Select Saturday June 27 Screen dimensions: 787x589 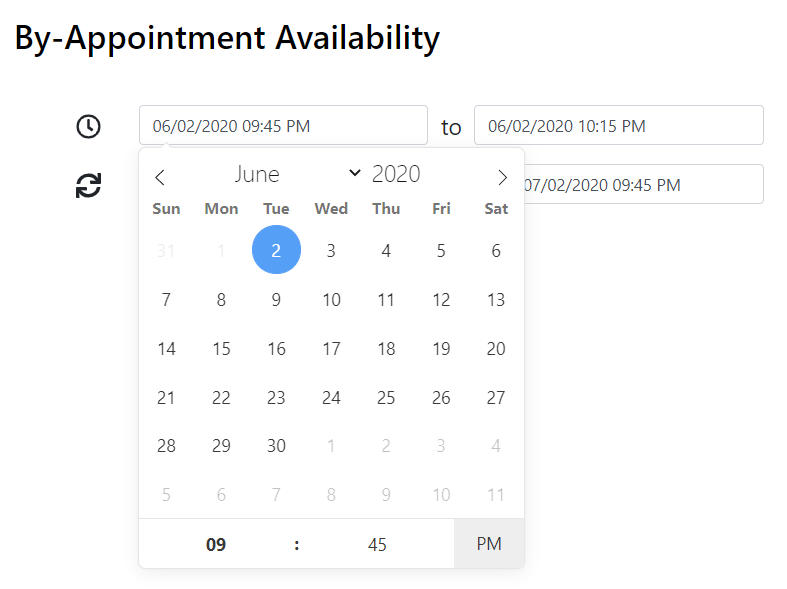496,397
